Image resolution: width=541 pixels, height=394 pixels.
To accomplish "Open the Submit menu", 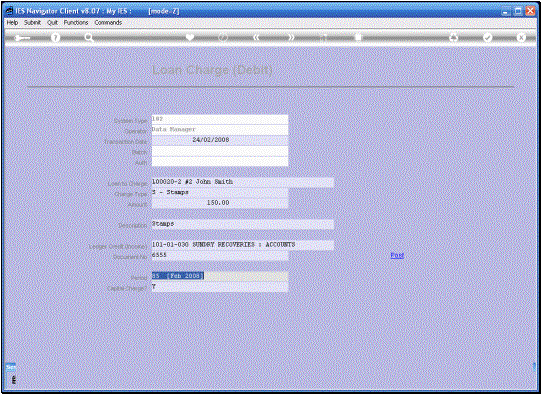I will pyautogui.click(x=32, y=22).
